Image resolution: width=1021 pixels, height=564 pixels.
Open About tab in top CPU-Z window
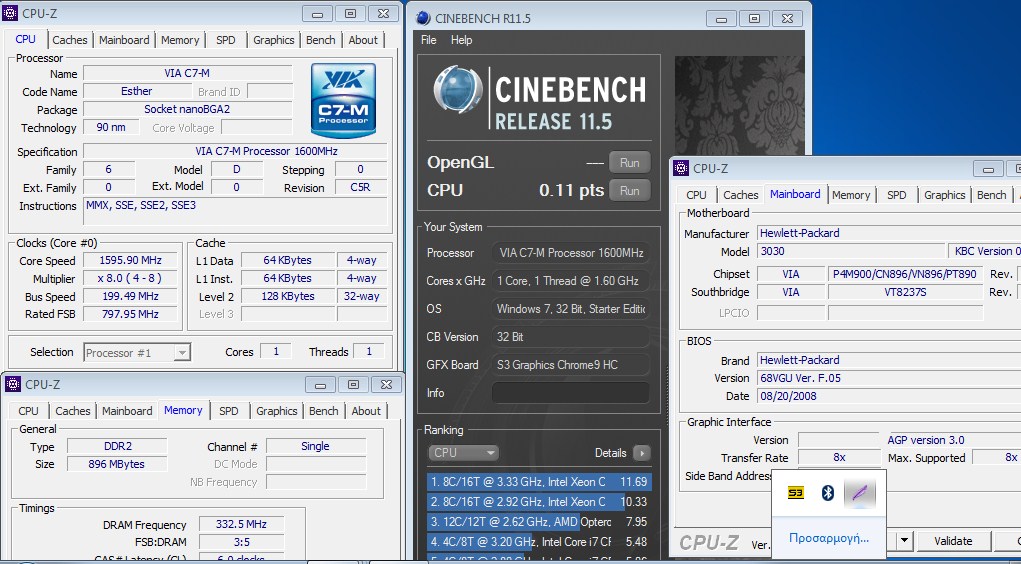363,40
